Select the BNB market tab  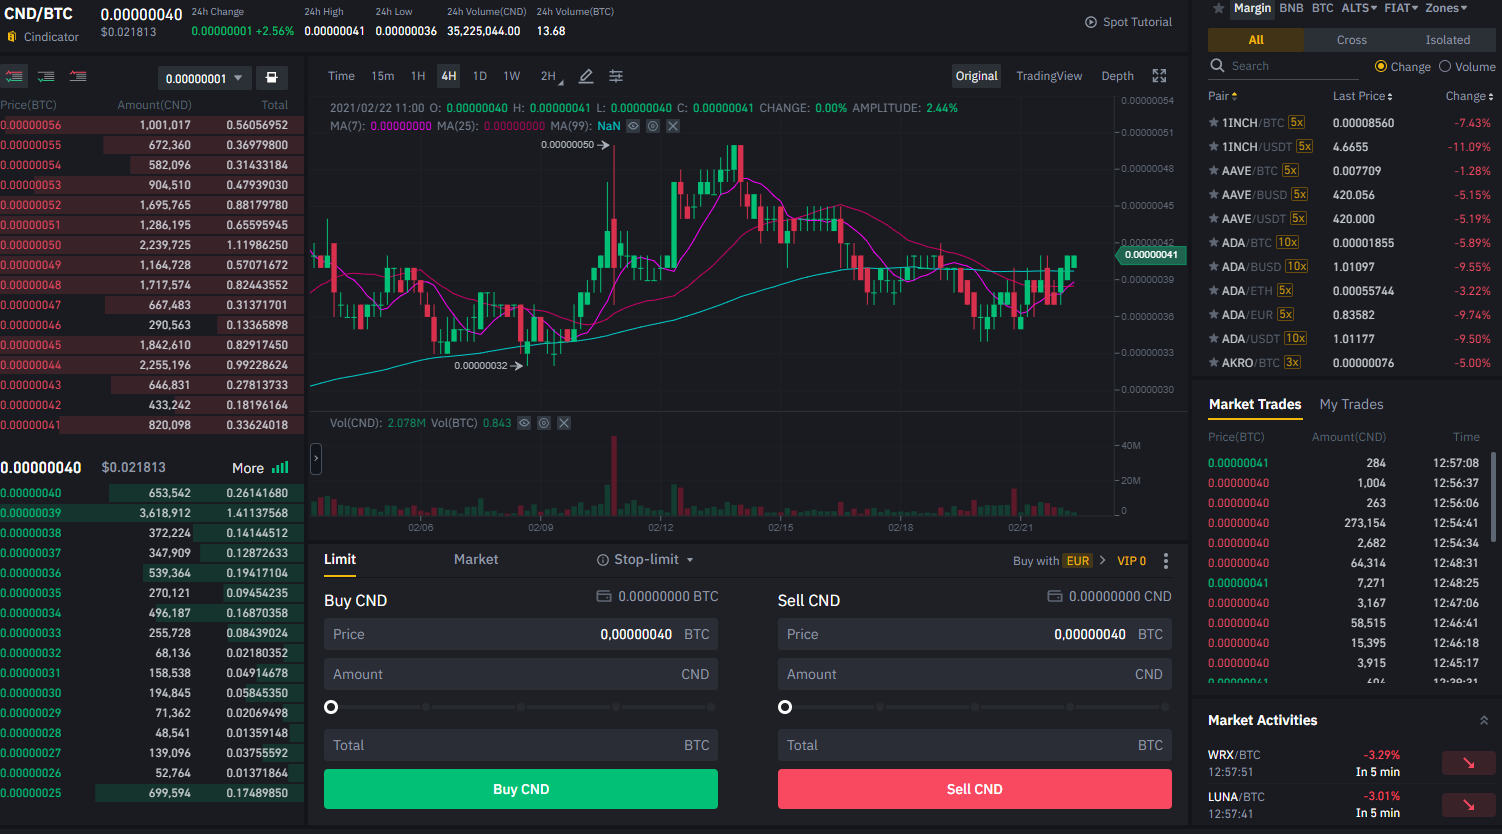[x=1291, y=8]
